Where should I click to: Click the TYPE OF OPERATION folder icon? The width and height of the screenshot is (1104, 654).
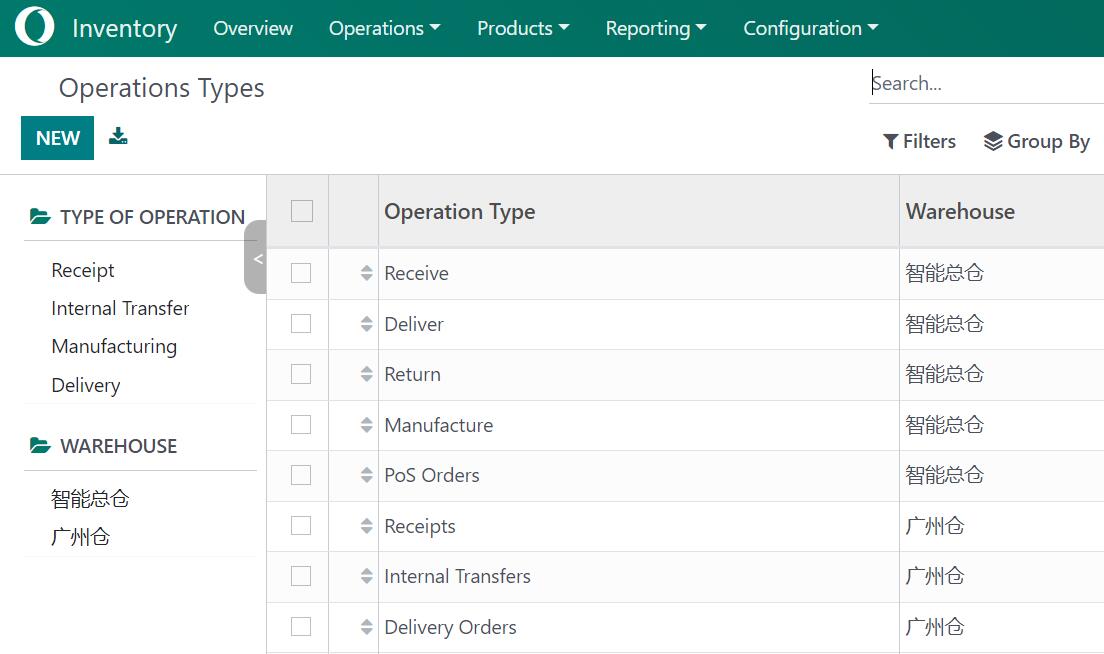40,216
